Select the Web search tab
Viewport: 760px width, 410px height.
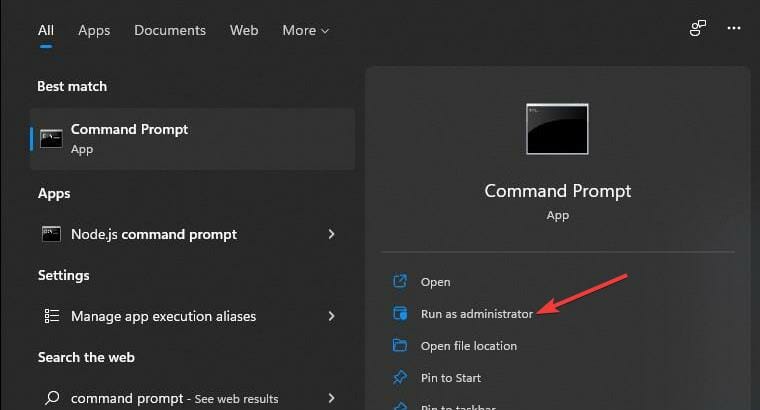(244, 30)
